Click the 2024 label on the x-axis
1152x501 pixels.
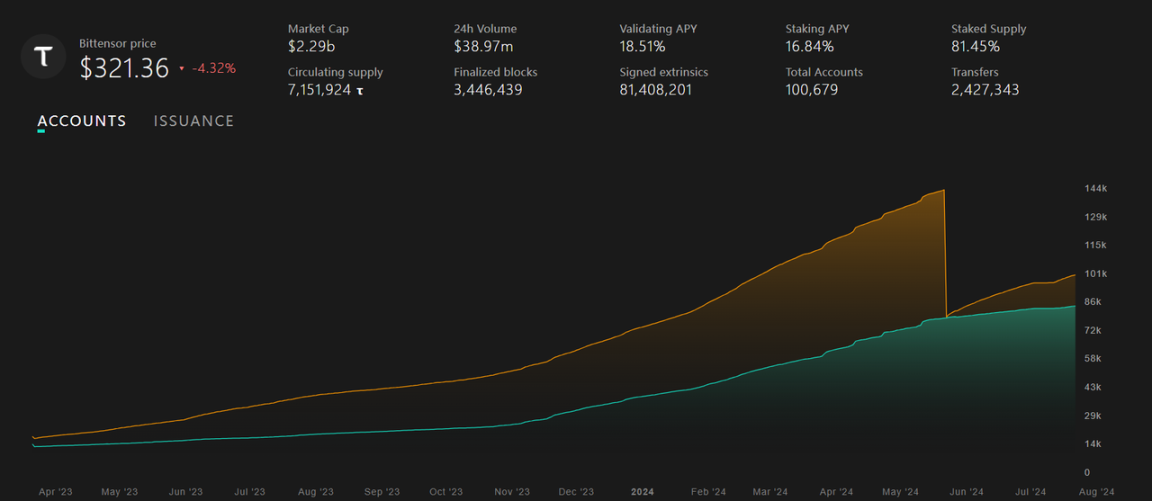point(642,492)
